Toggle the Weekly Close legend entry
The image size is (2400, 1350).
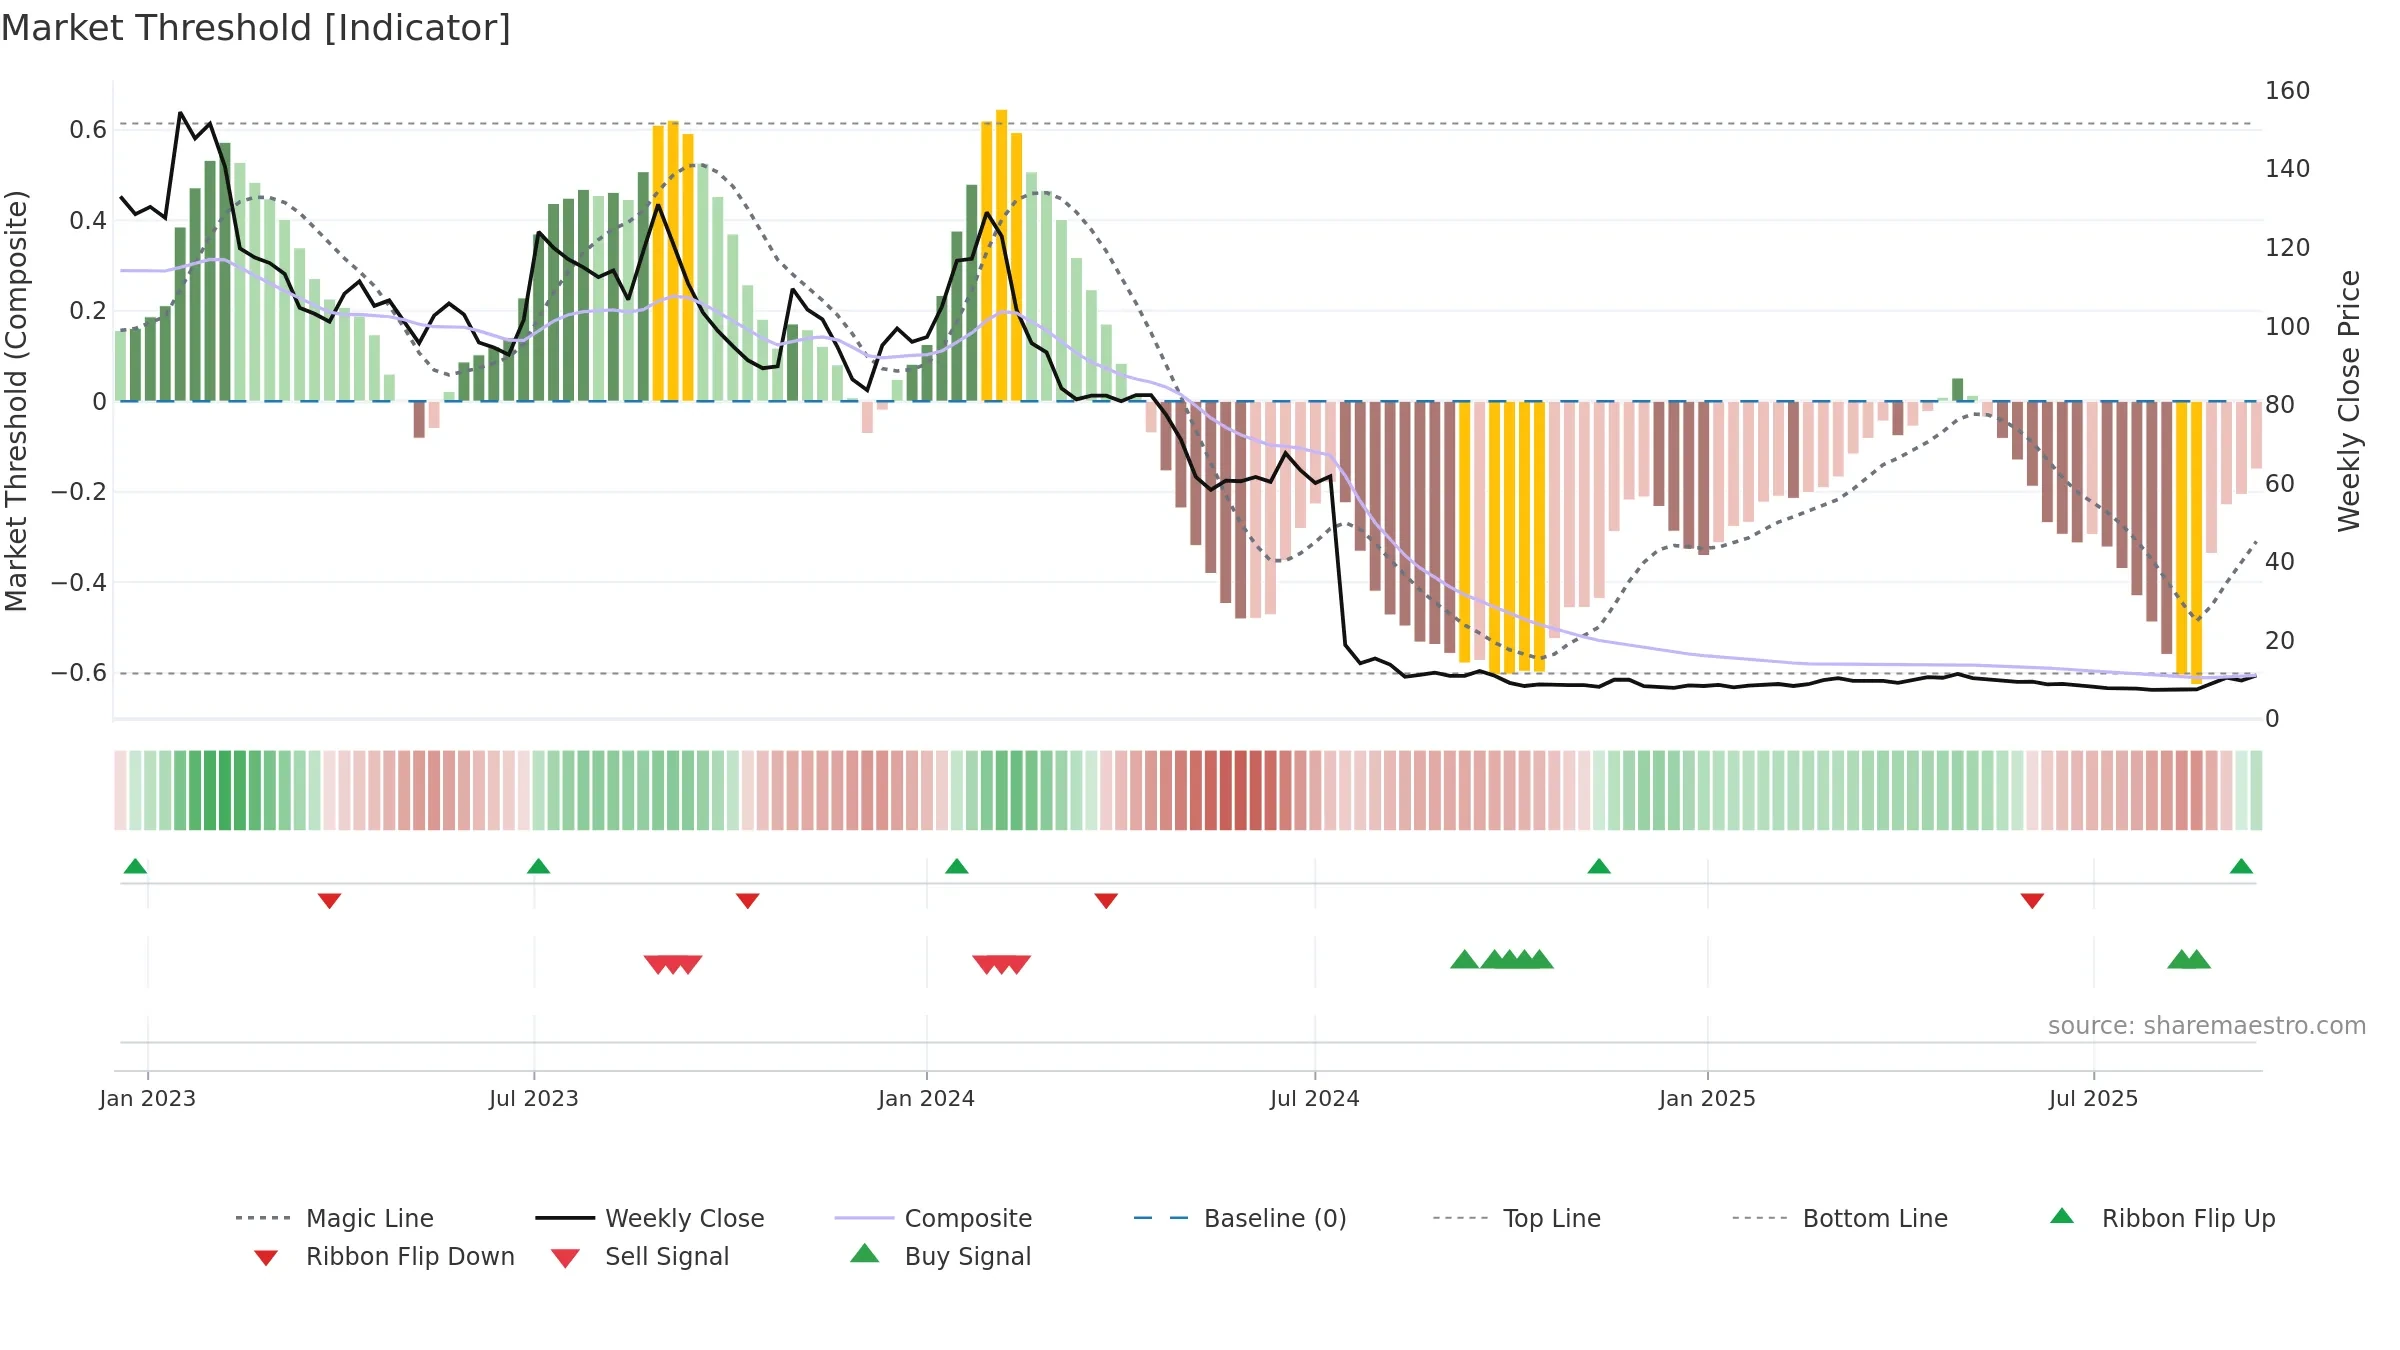click(650, 1218)
